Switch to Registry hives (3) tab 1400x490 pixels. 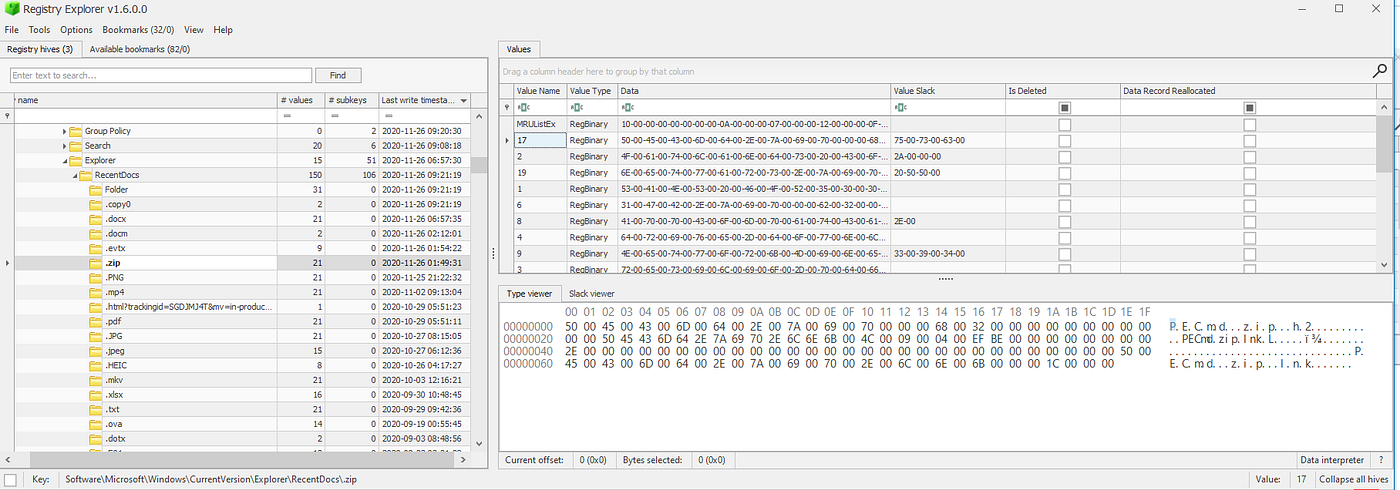[x=40, y=48]
